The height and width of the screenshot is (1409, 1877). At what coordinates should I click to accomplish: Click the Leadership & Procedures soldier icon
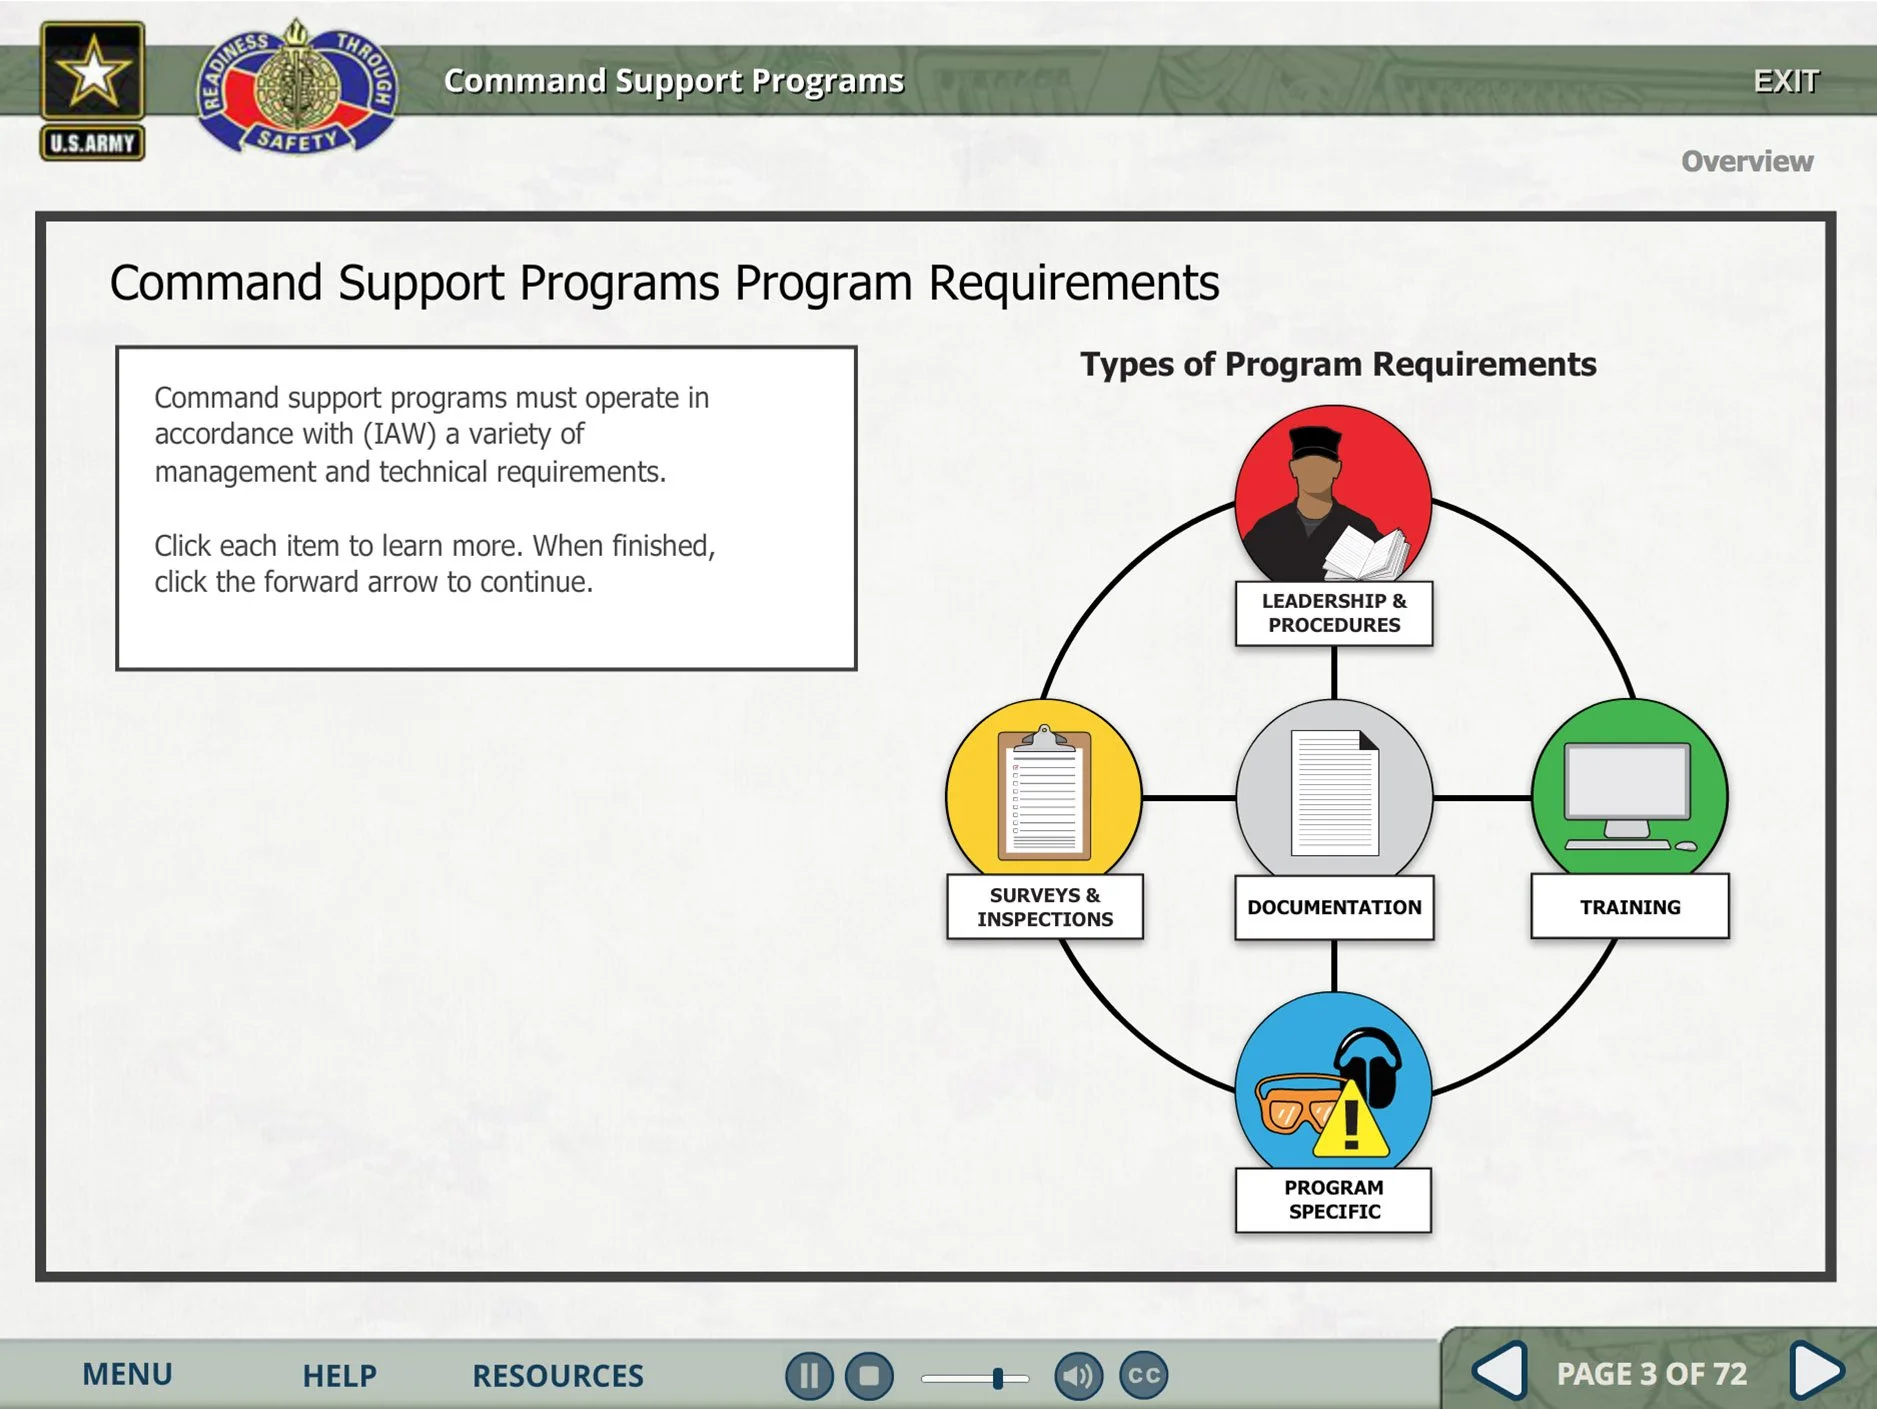pos(1333,494)
